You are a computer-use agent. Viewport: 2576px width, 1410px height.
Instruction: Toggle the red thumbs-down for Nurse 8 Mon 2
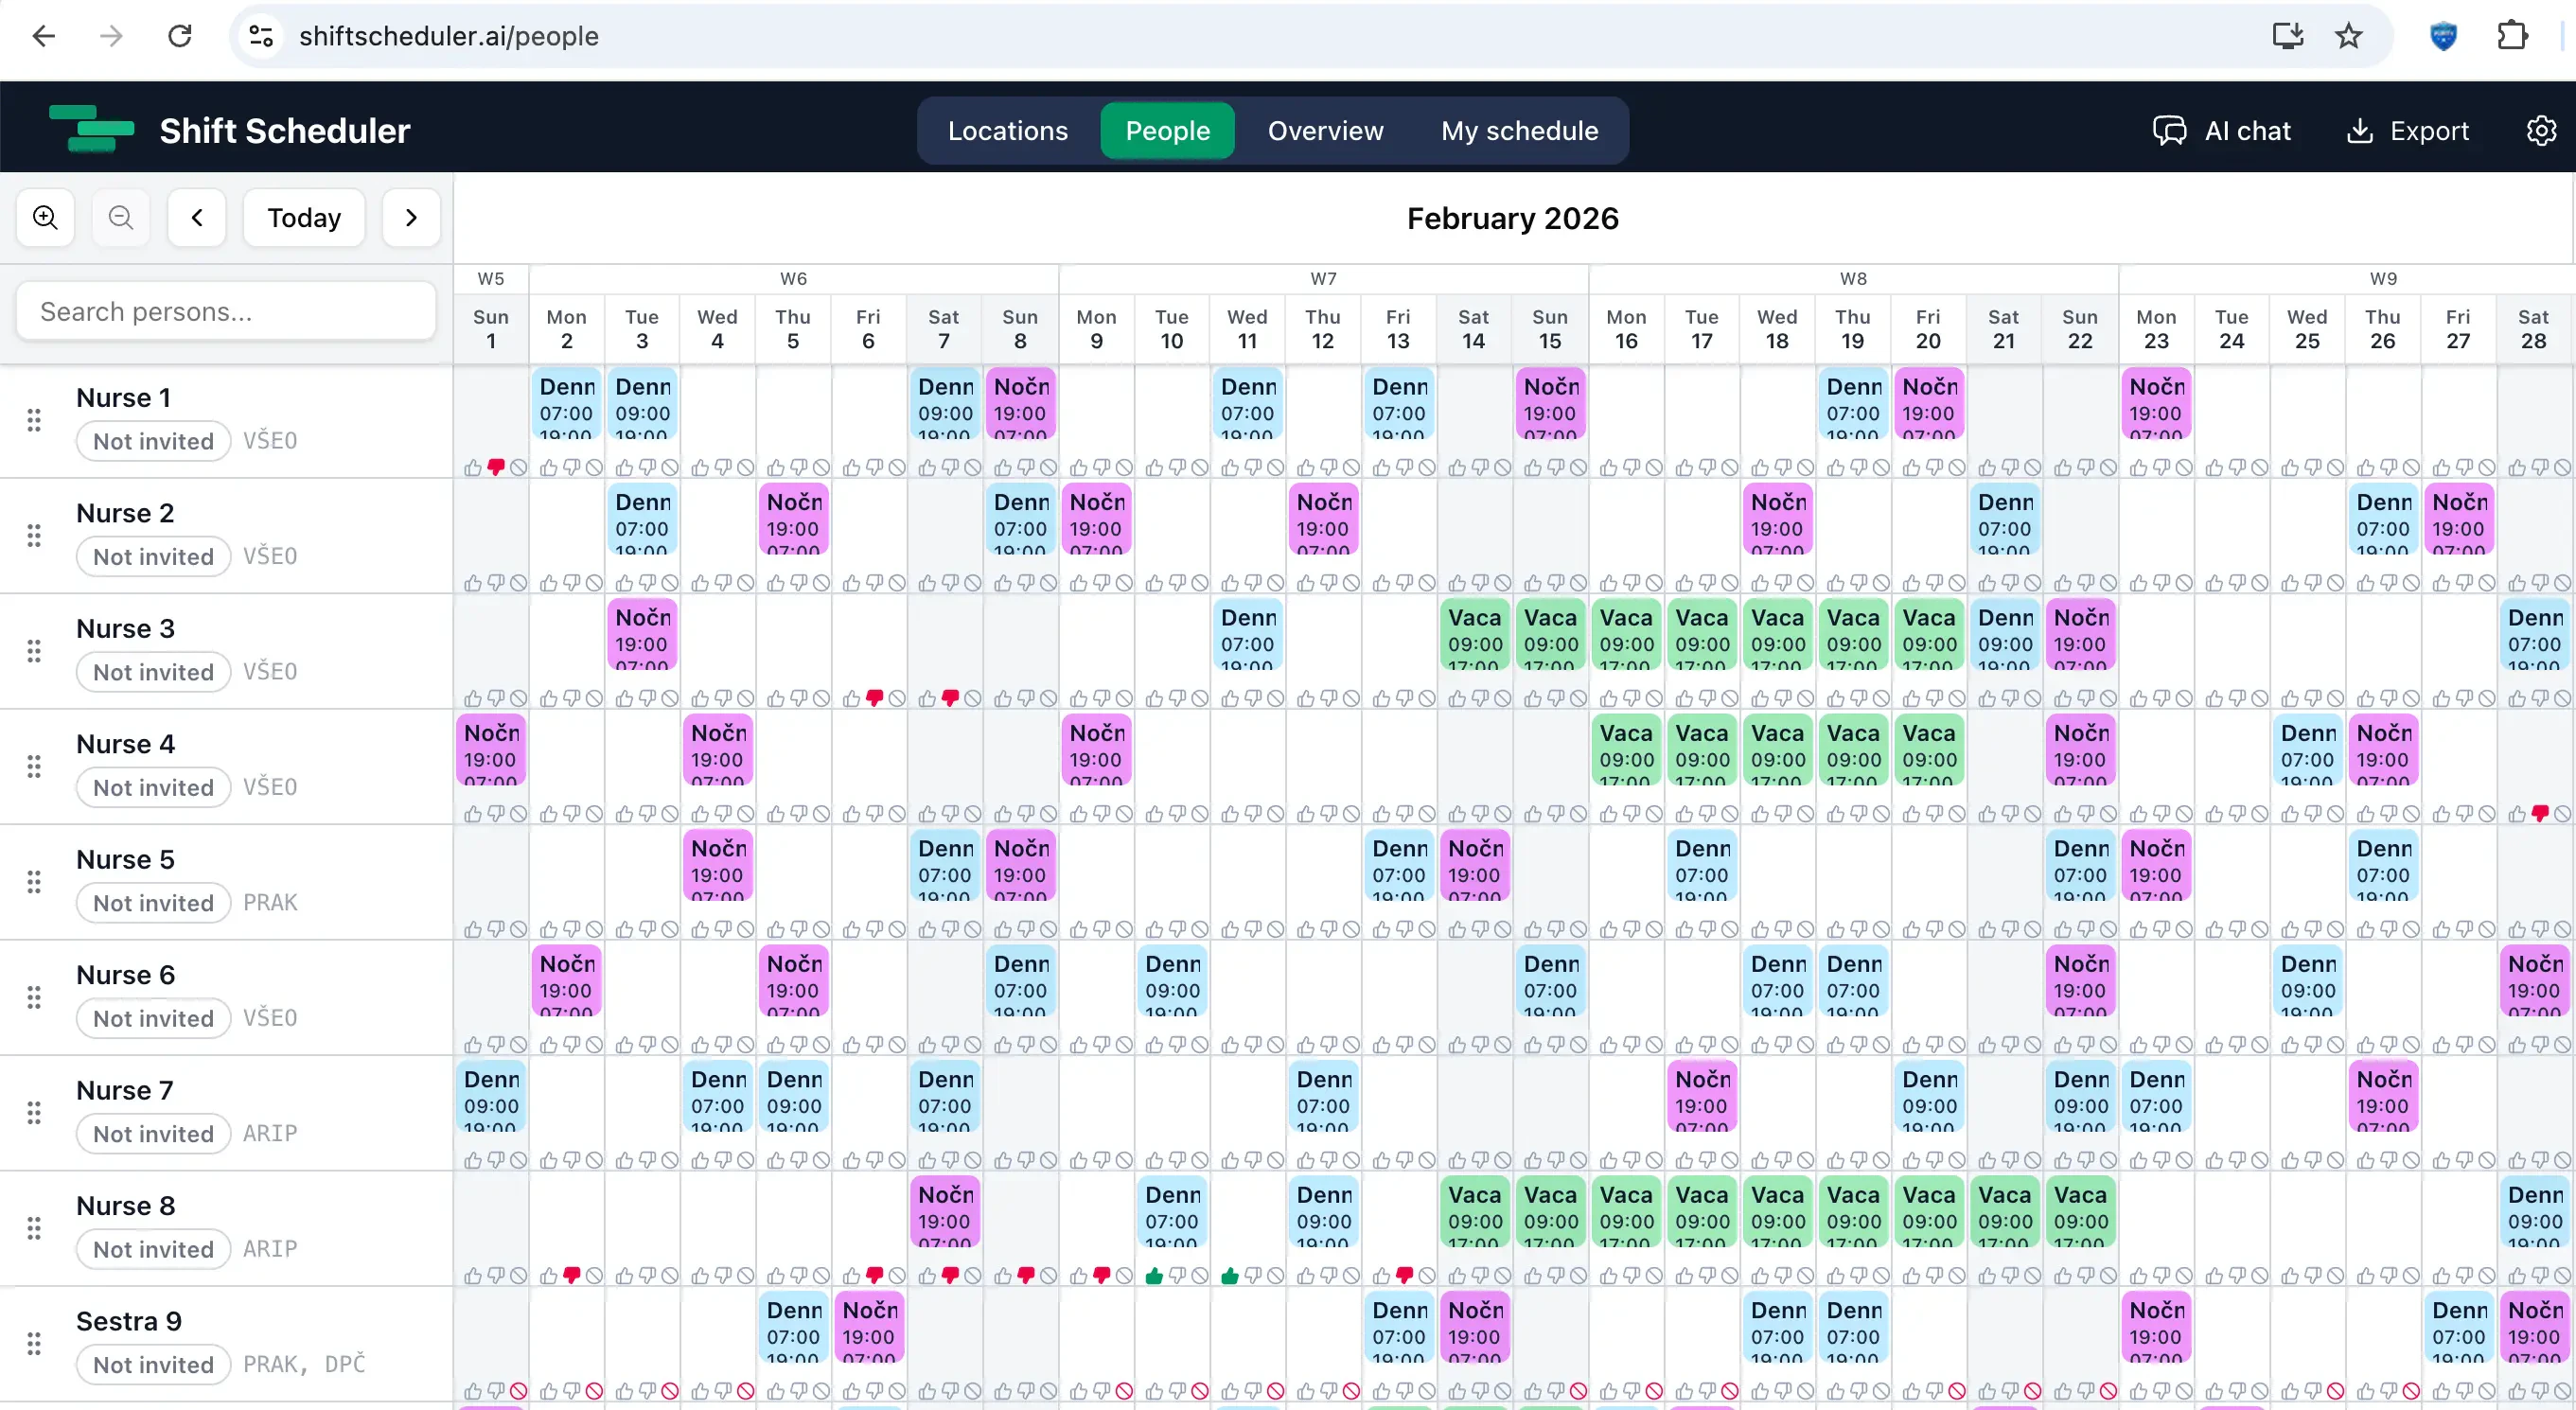click(x=571, y=1276)
